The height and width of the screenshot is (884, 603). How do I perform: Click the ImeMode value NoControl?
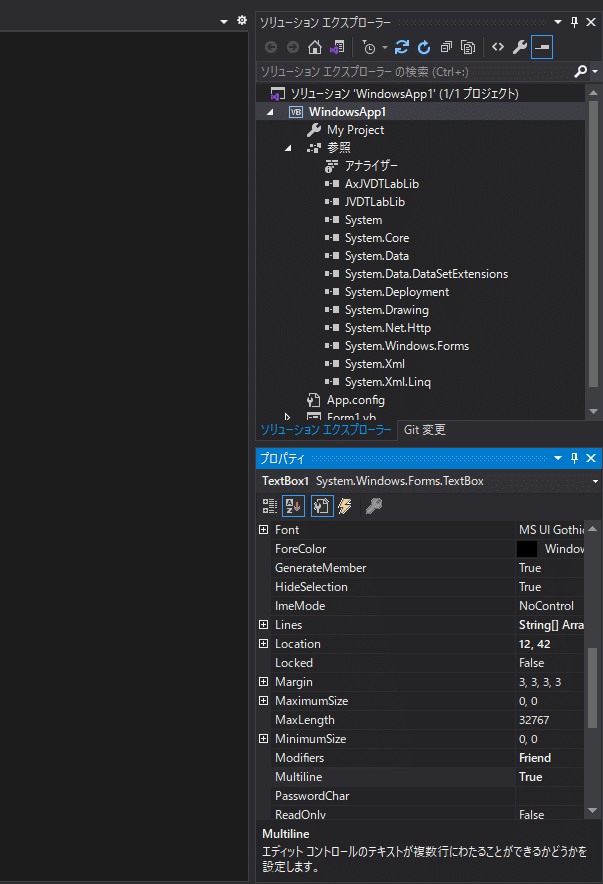click(x=546, y=606)
